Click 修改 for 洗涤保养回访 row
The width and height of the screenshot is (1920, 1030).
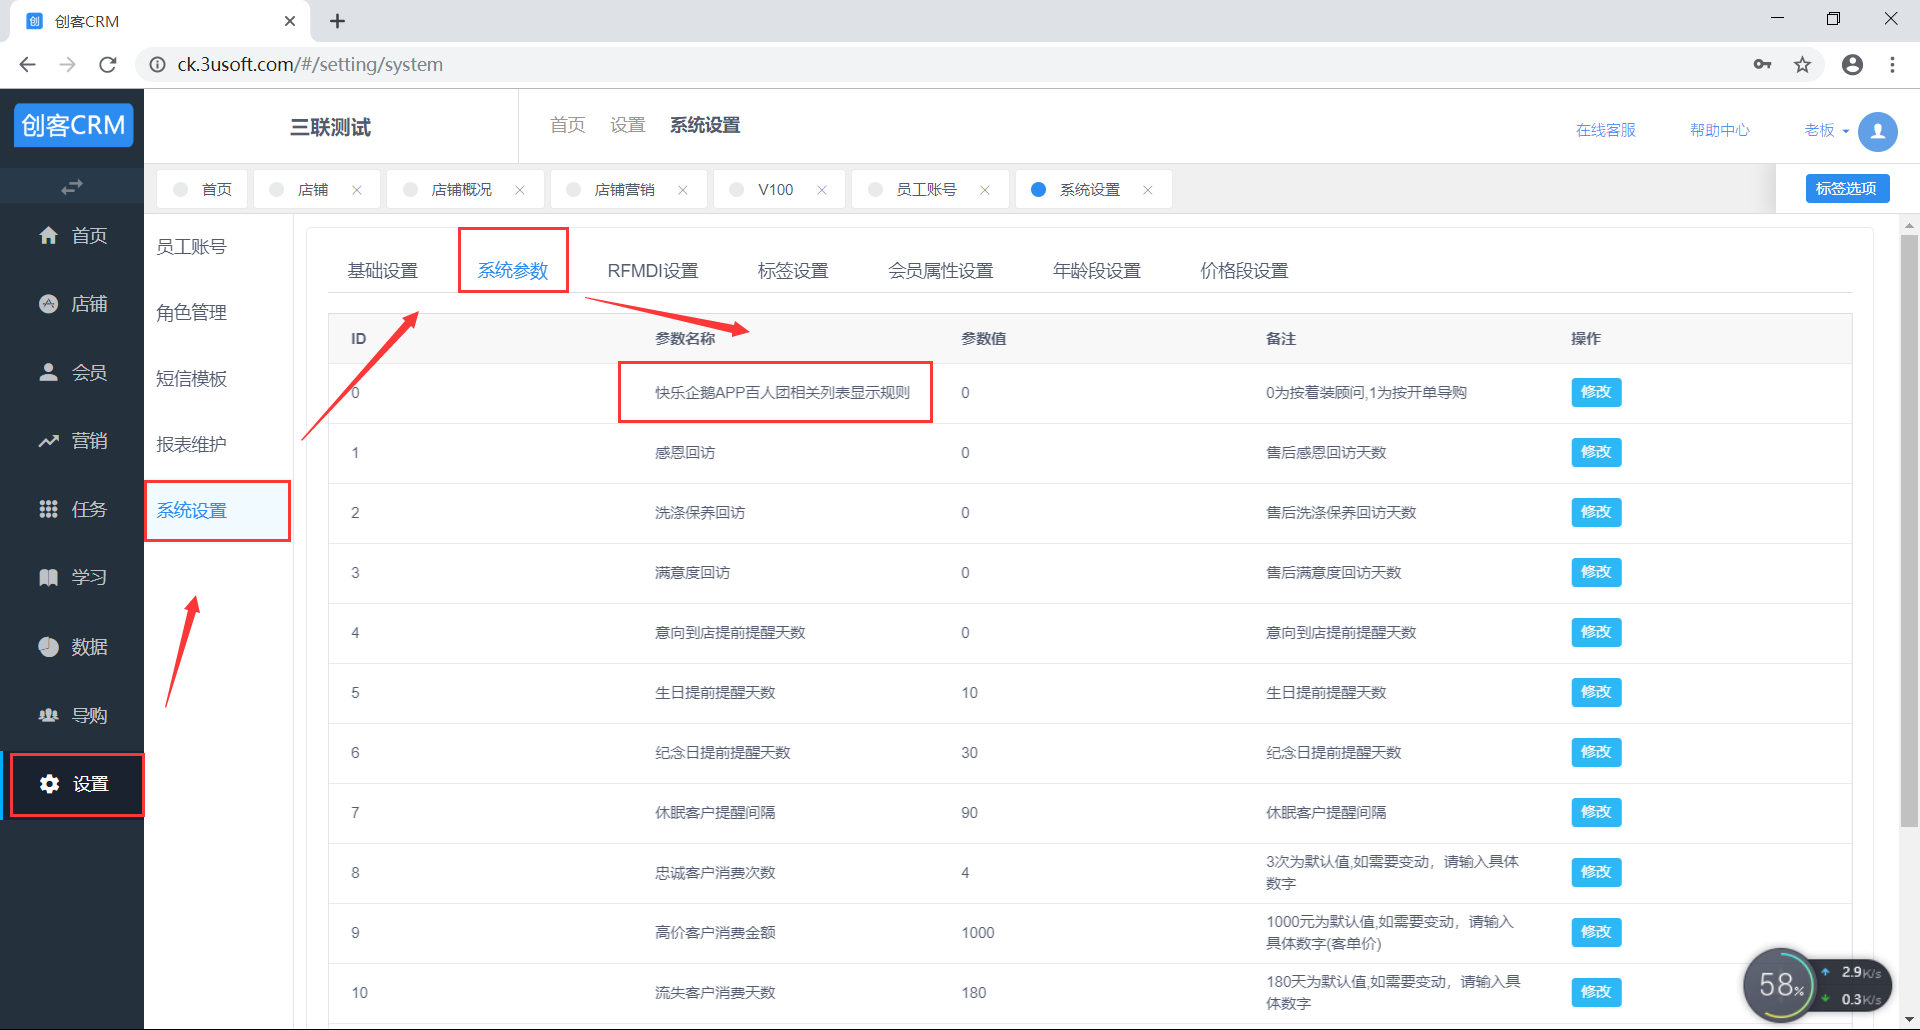[1596, 512]
